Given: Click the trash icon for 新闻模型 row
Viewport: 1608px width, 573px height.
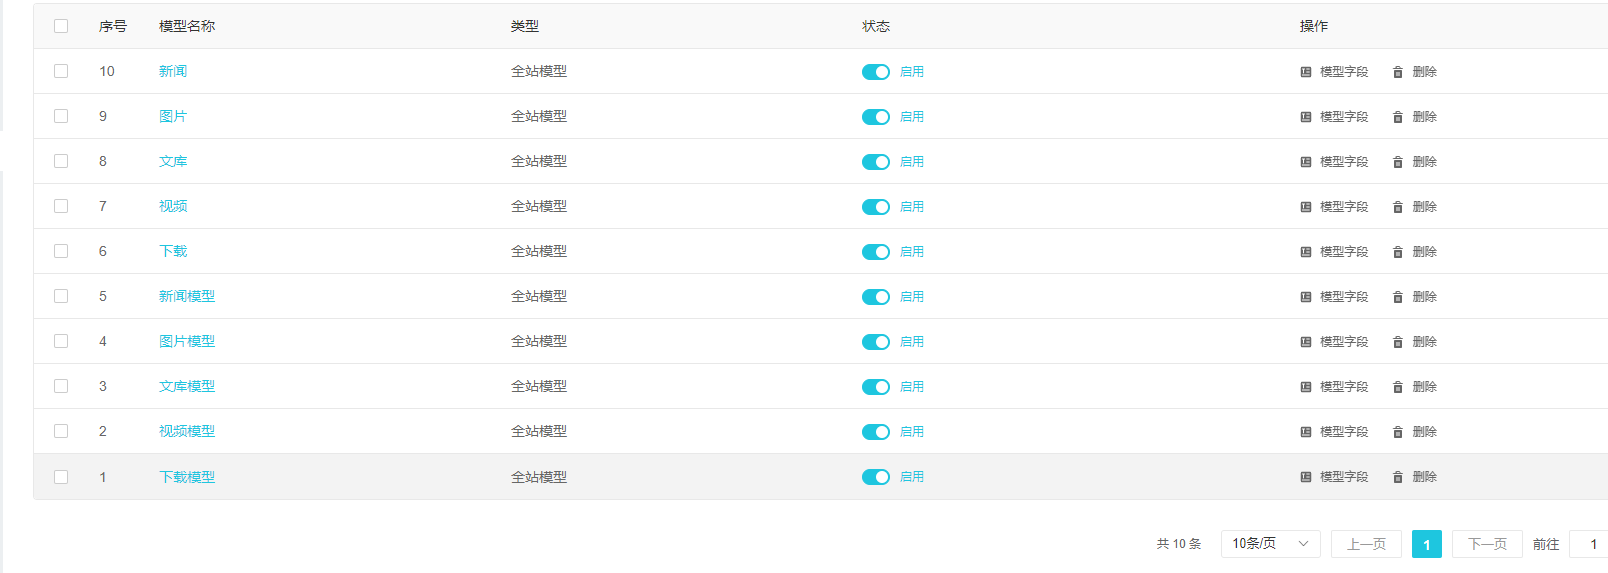Looking at the screenshot, I should pos(1397,297).
